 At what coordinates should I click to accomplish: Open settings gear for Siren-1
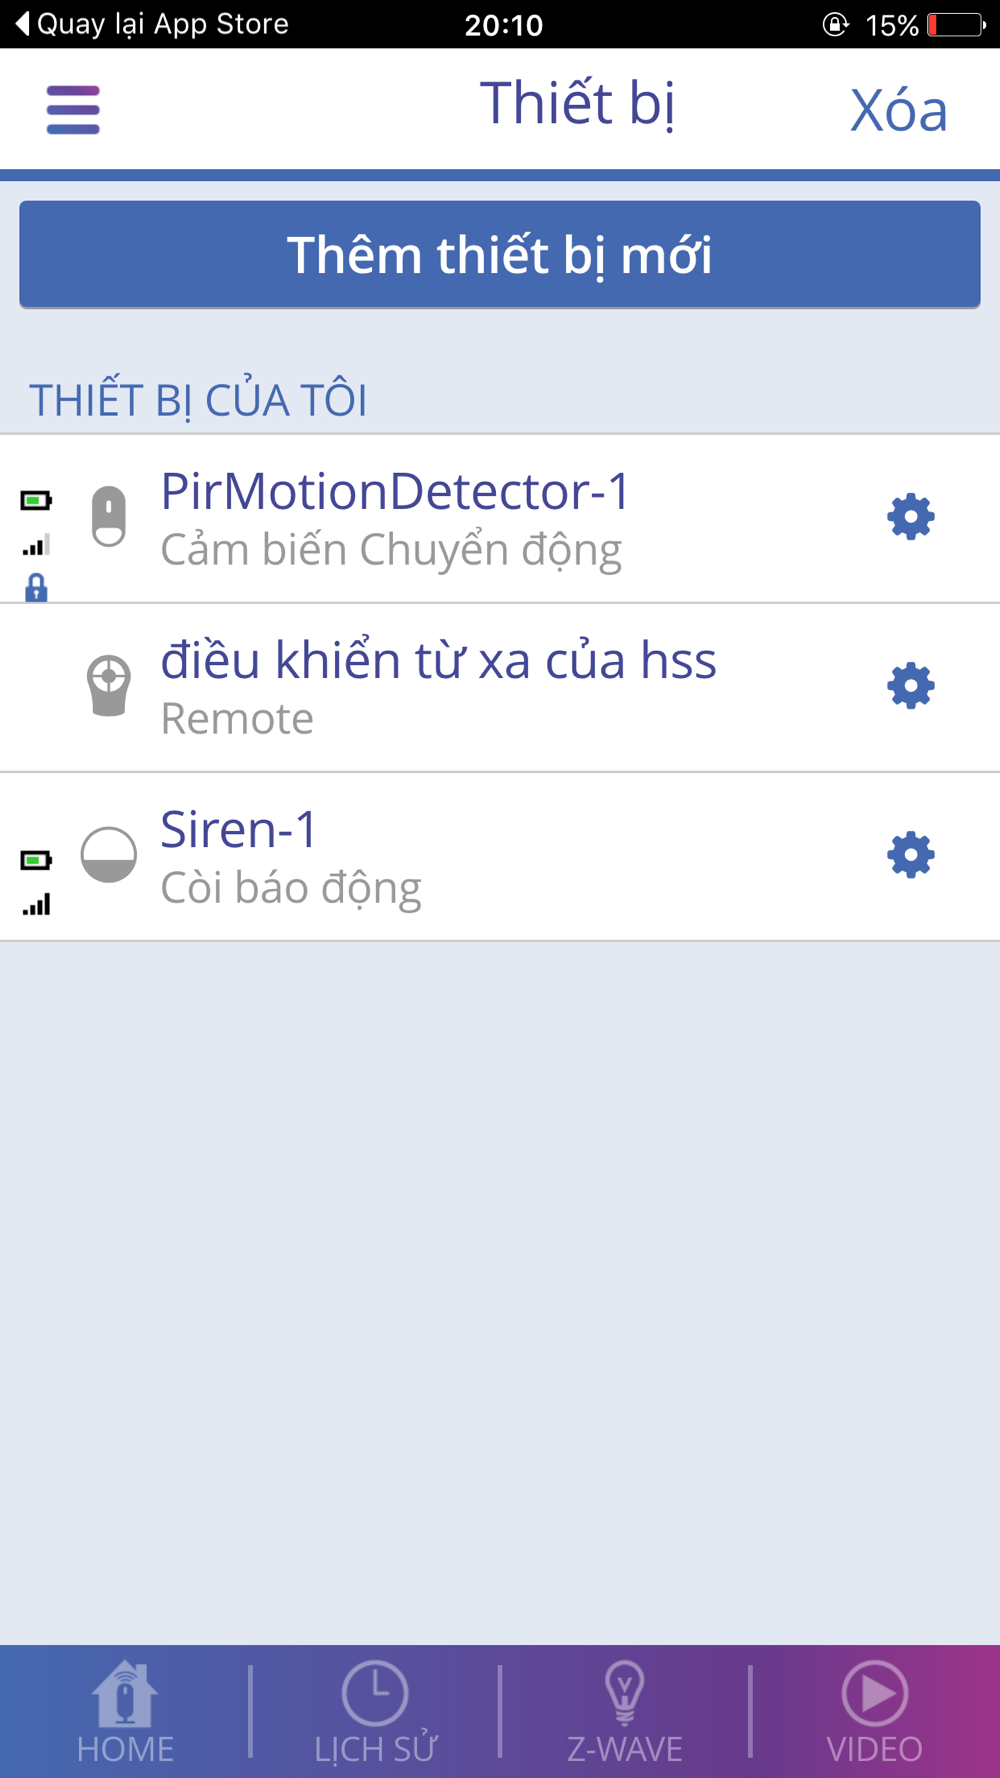click(x=910, y=855)
